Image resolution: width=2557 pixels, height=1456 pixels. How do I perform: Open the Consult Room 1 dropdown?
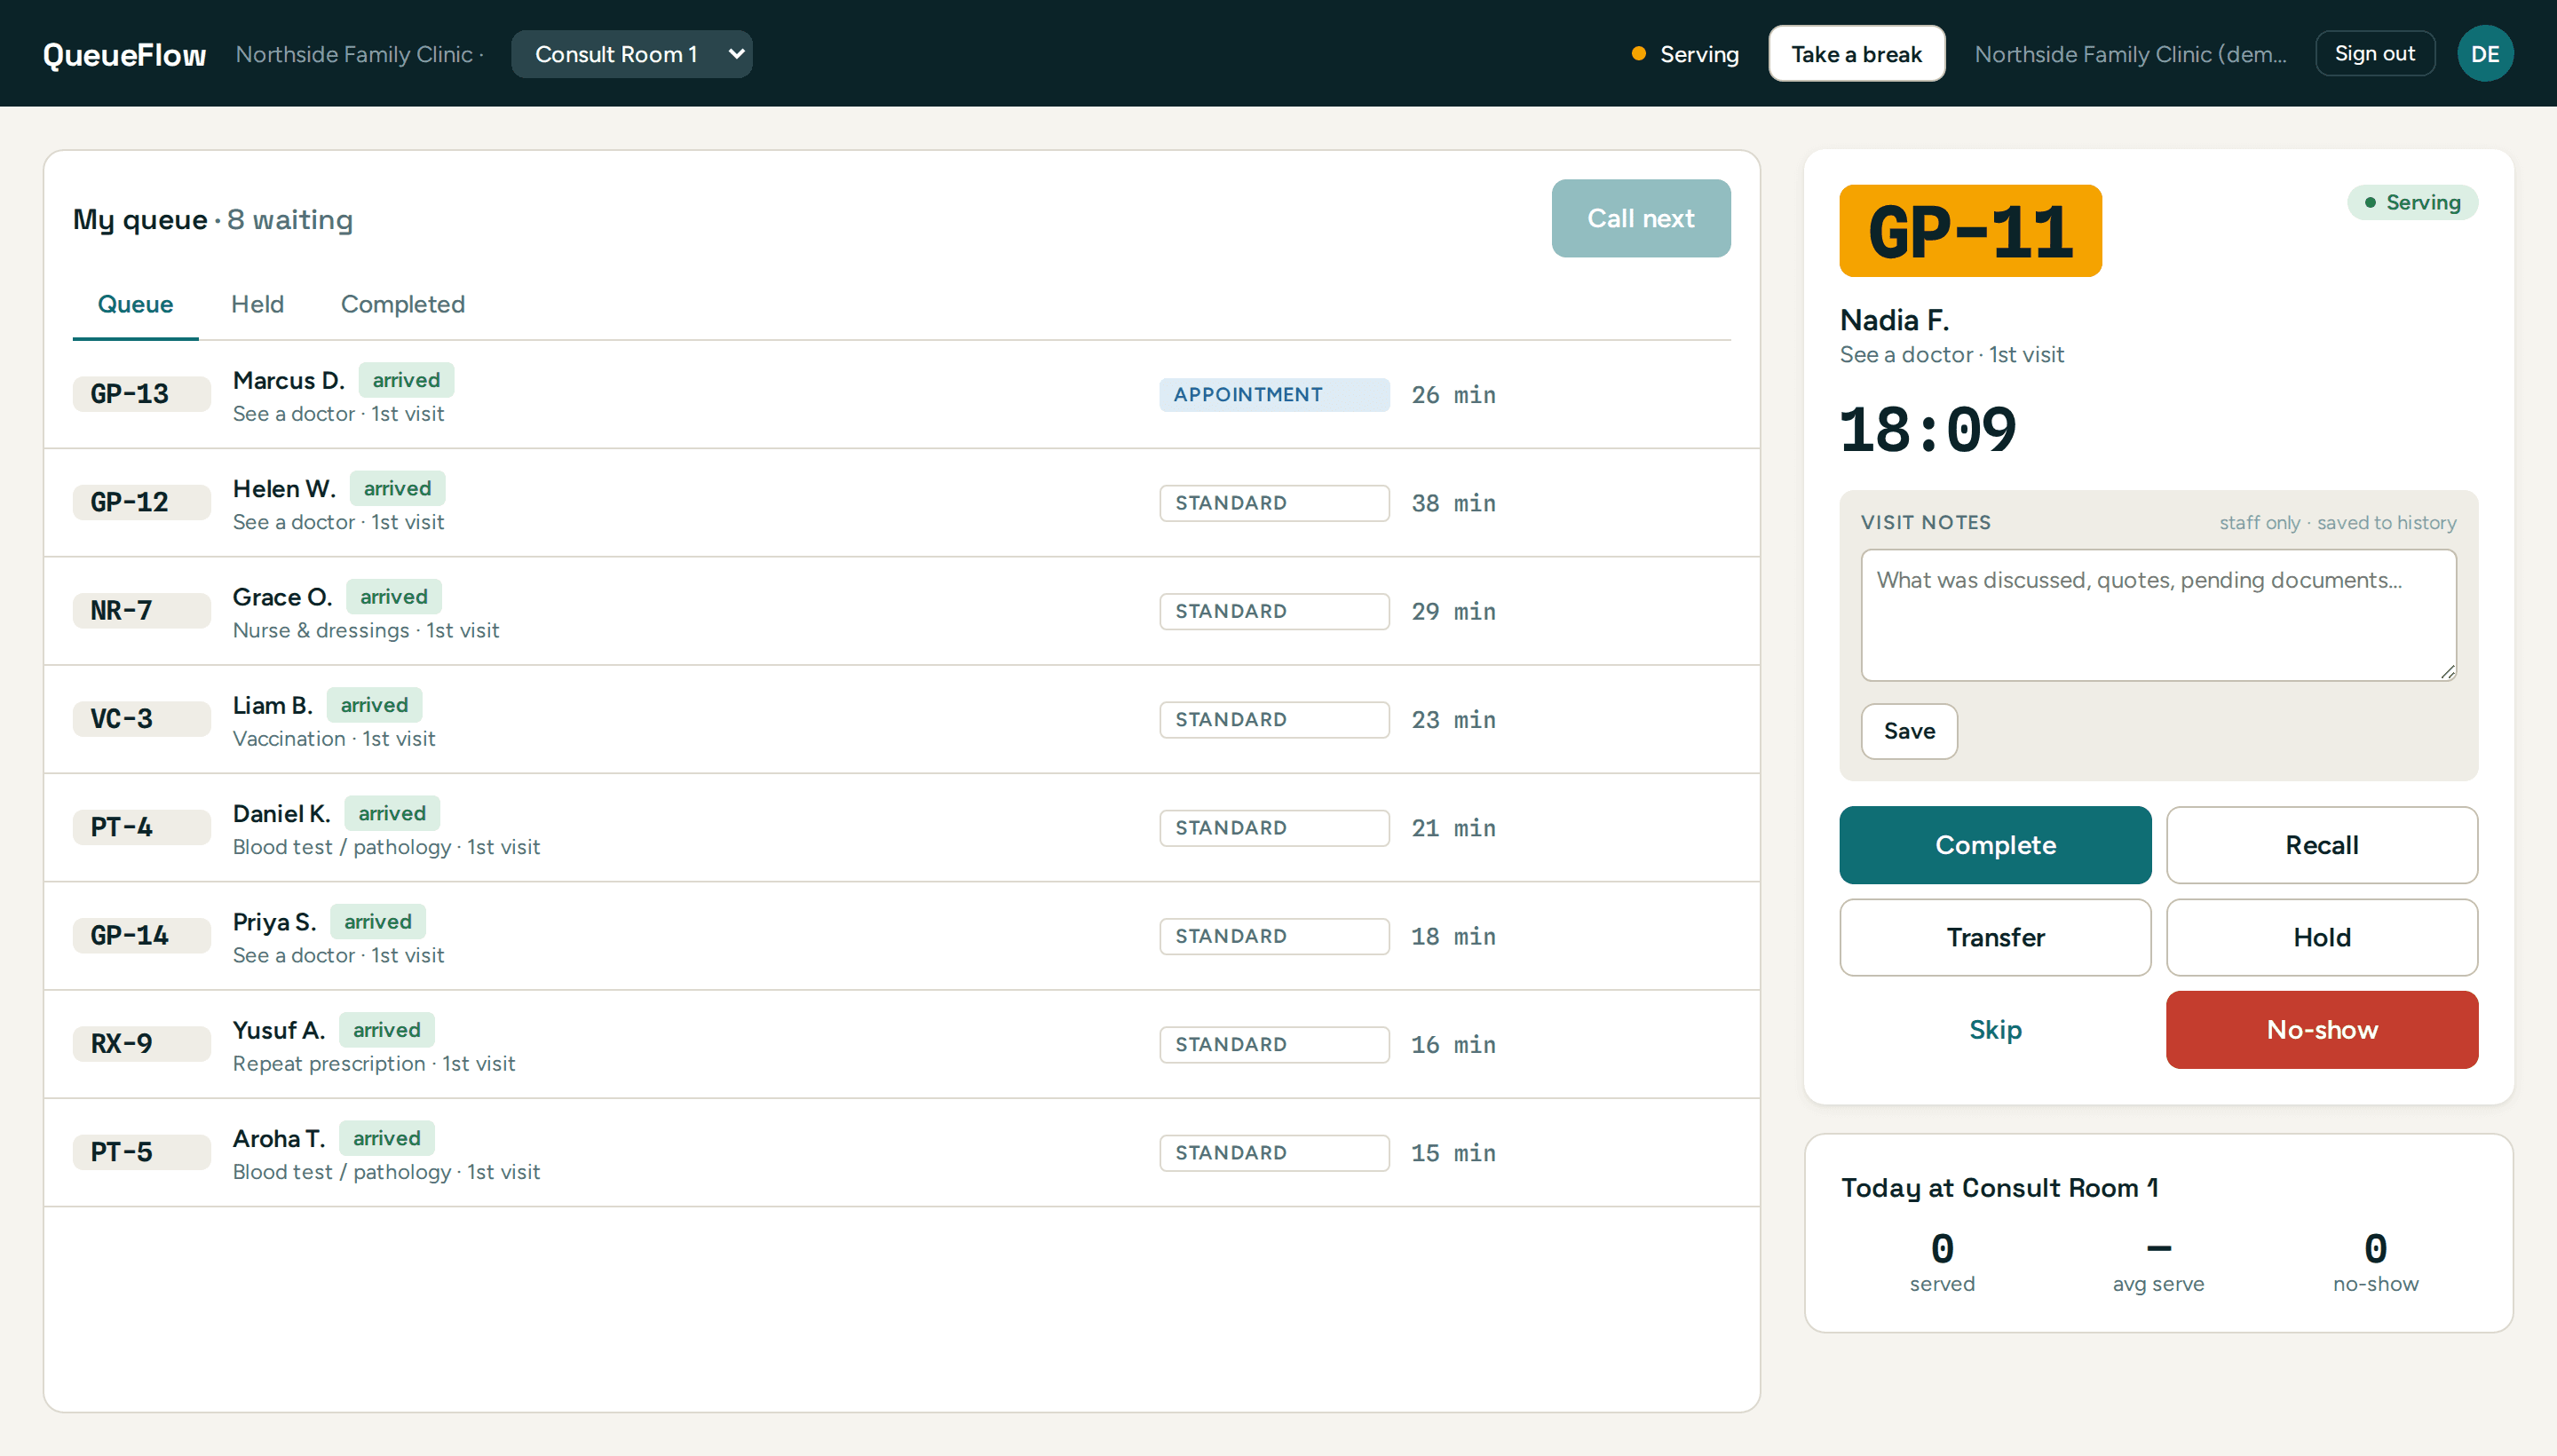631,54
